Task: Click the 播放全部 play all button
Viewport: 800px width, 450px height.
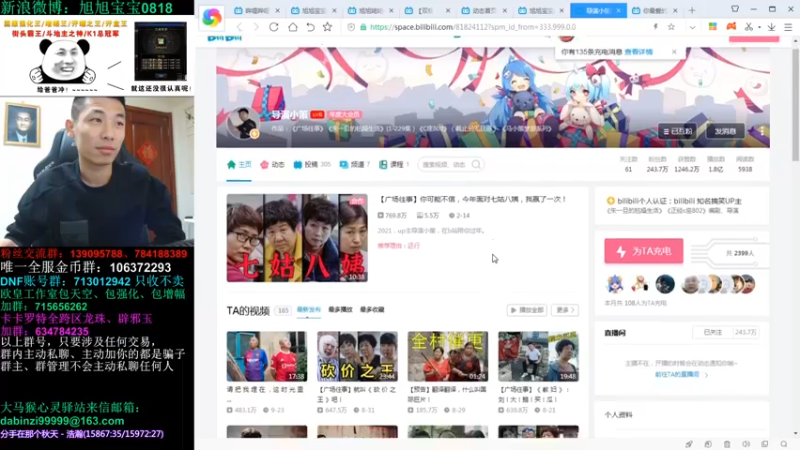Action: point(527,310)
